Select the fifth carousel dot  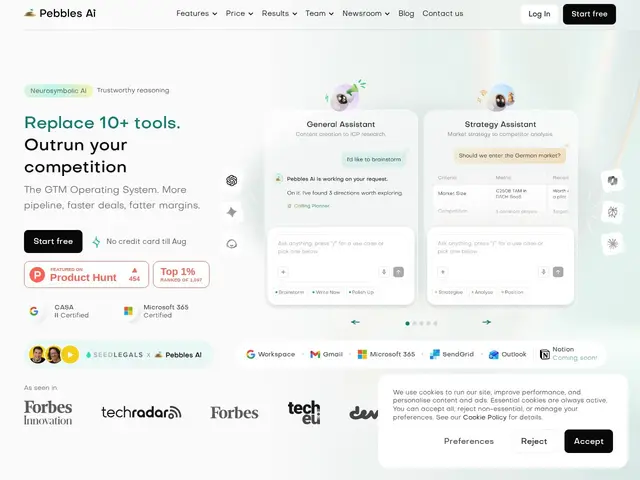(435, 323)
